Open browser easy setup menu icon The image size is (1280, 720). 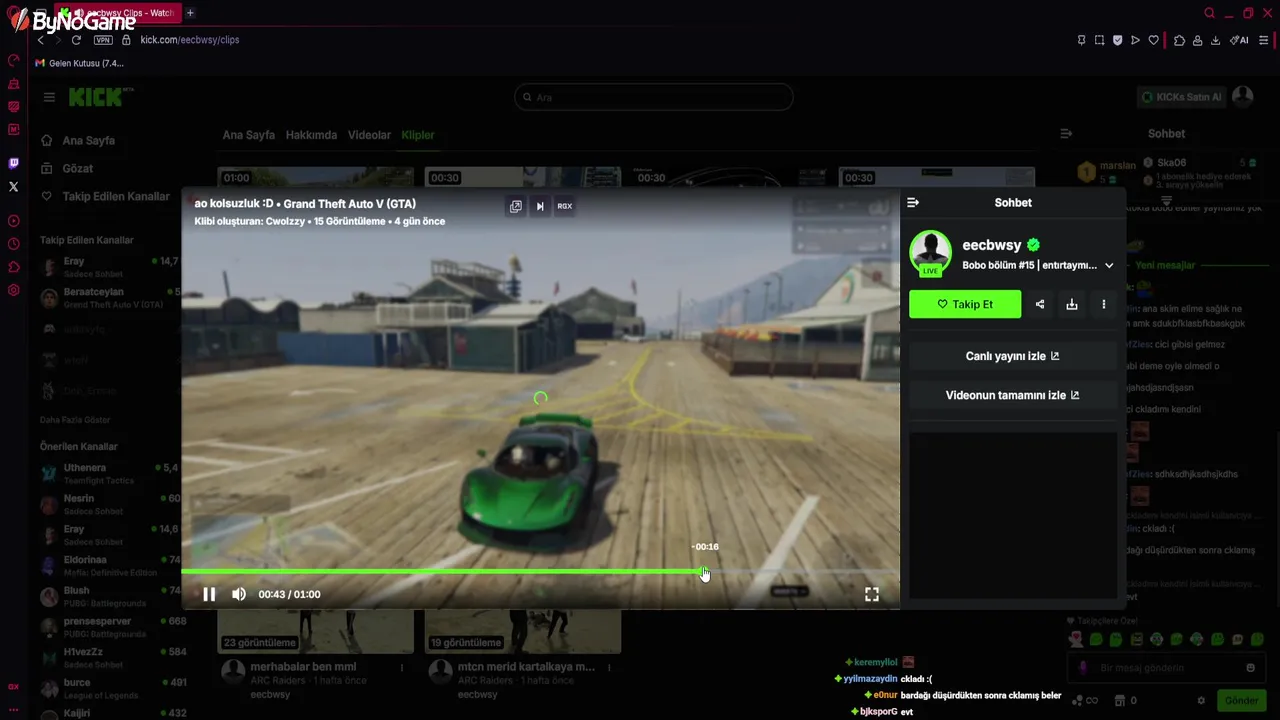coord(1264,40)
